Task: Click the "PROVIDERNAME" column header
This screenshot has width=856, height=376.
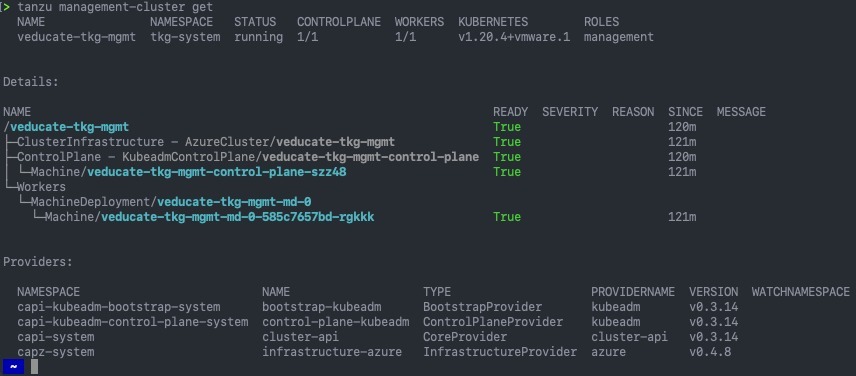Action: point(633,292)
